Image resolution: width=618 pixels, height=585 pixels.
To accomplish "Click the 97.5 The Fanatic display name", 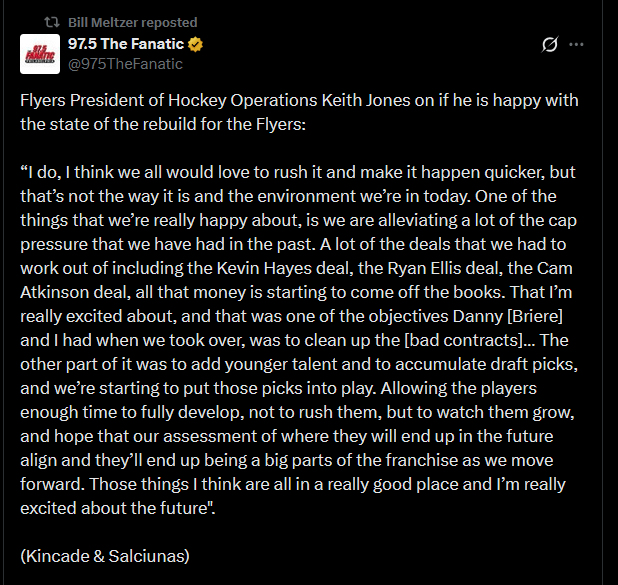I will point(127,45).
